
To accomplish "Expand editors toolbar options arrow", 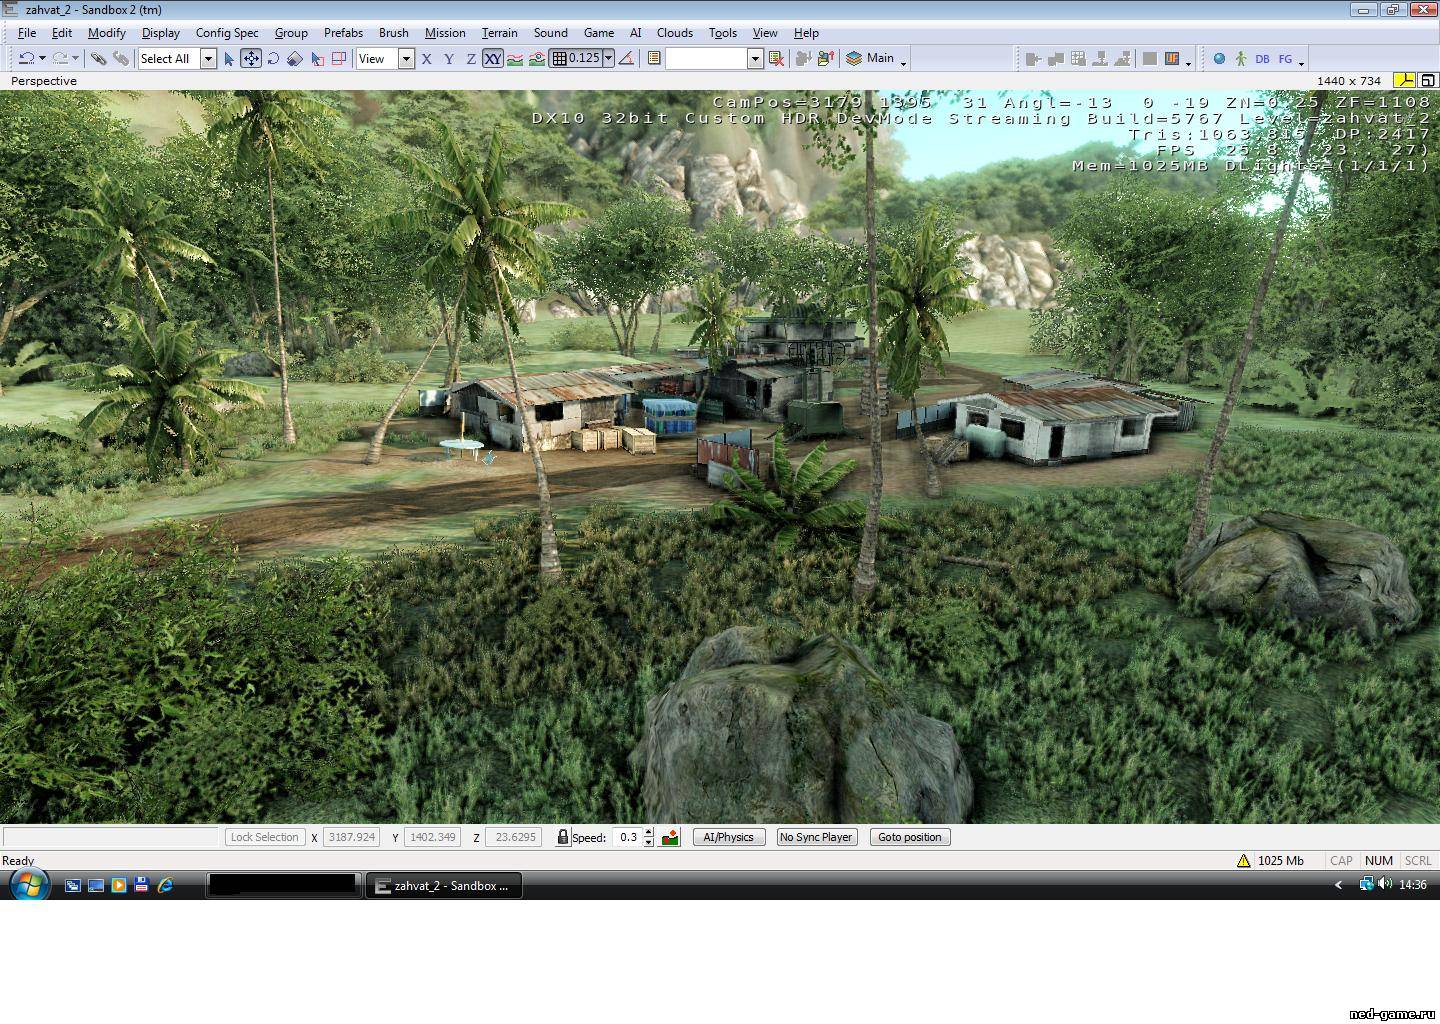I will (1301, 63).
